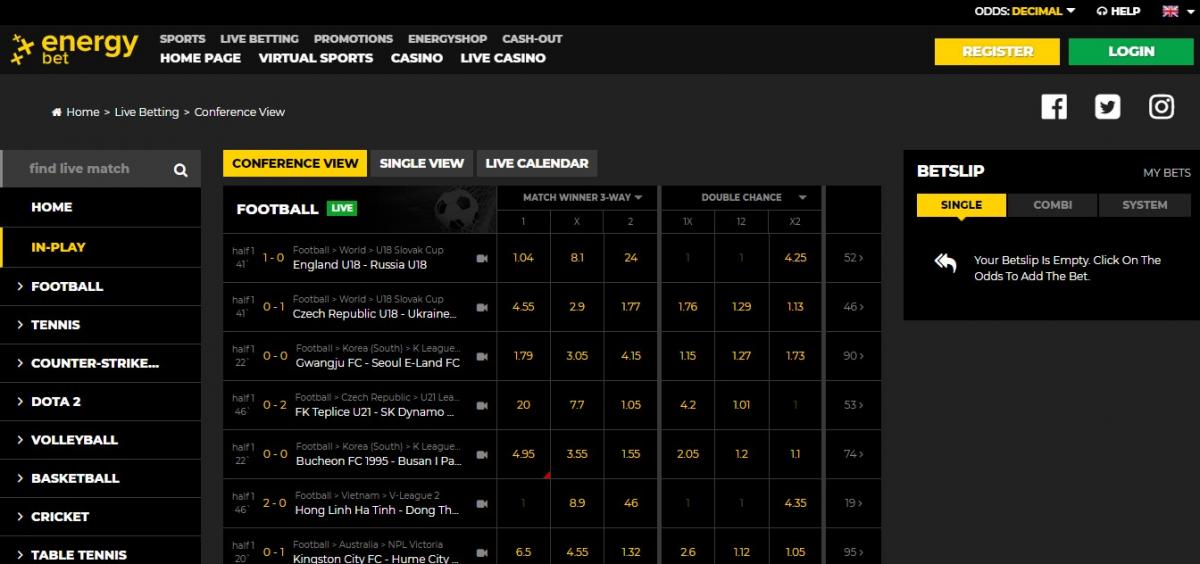Viewport: 1200px width, 564px height.
Task: Go to Casino page
Action: pos(417,58)
